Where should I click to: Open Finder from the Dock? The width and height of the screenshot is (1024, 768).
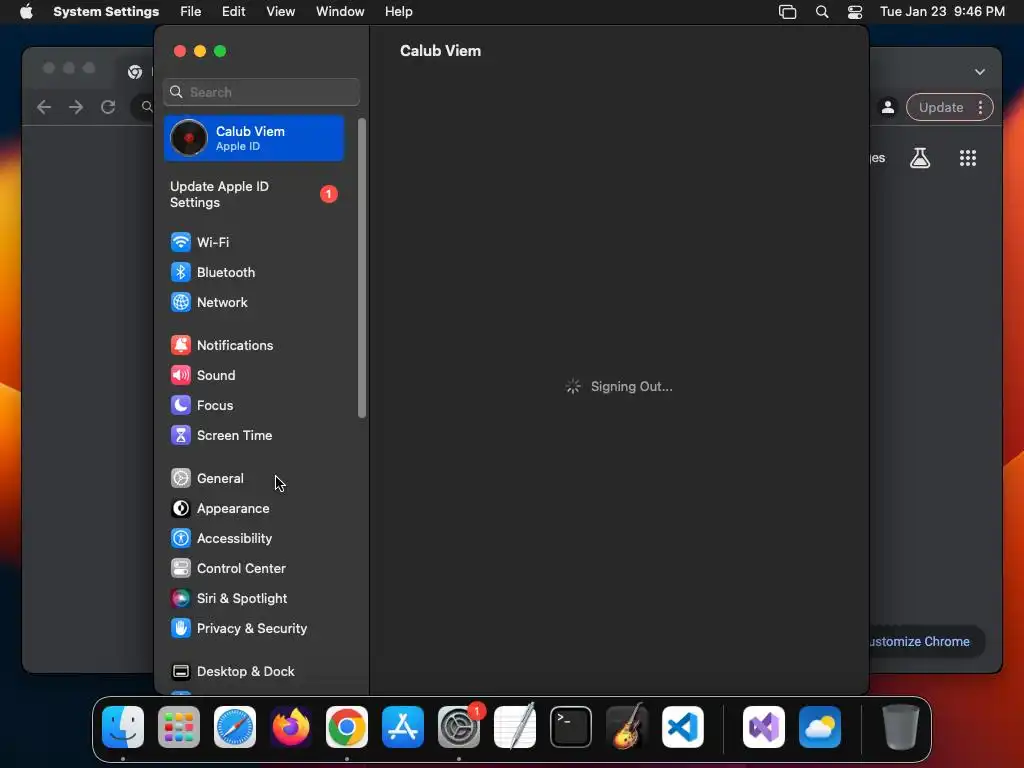pos(123,727)
